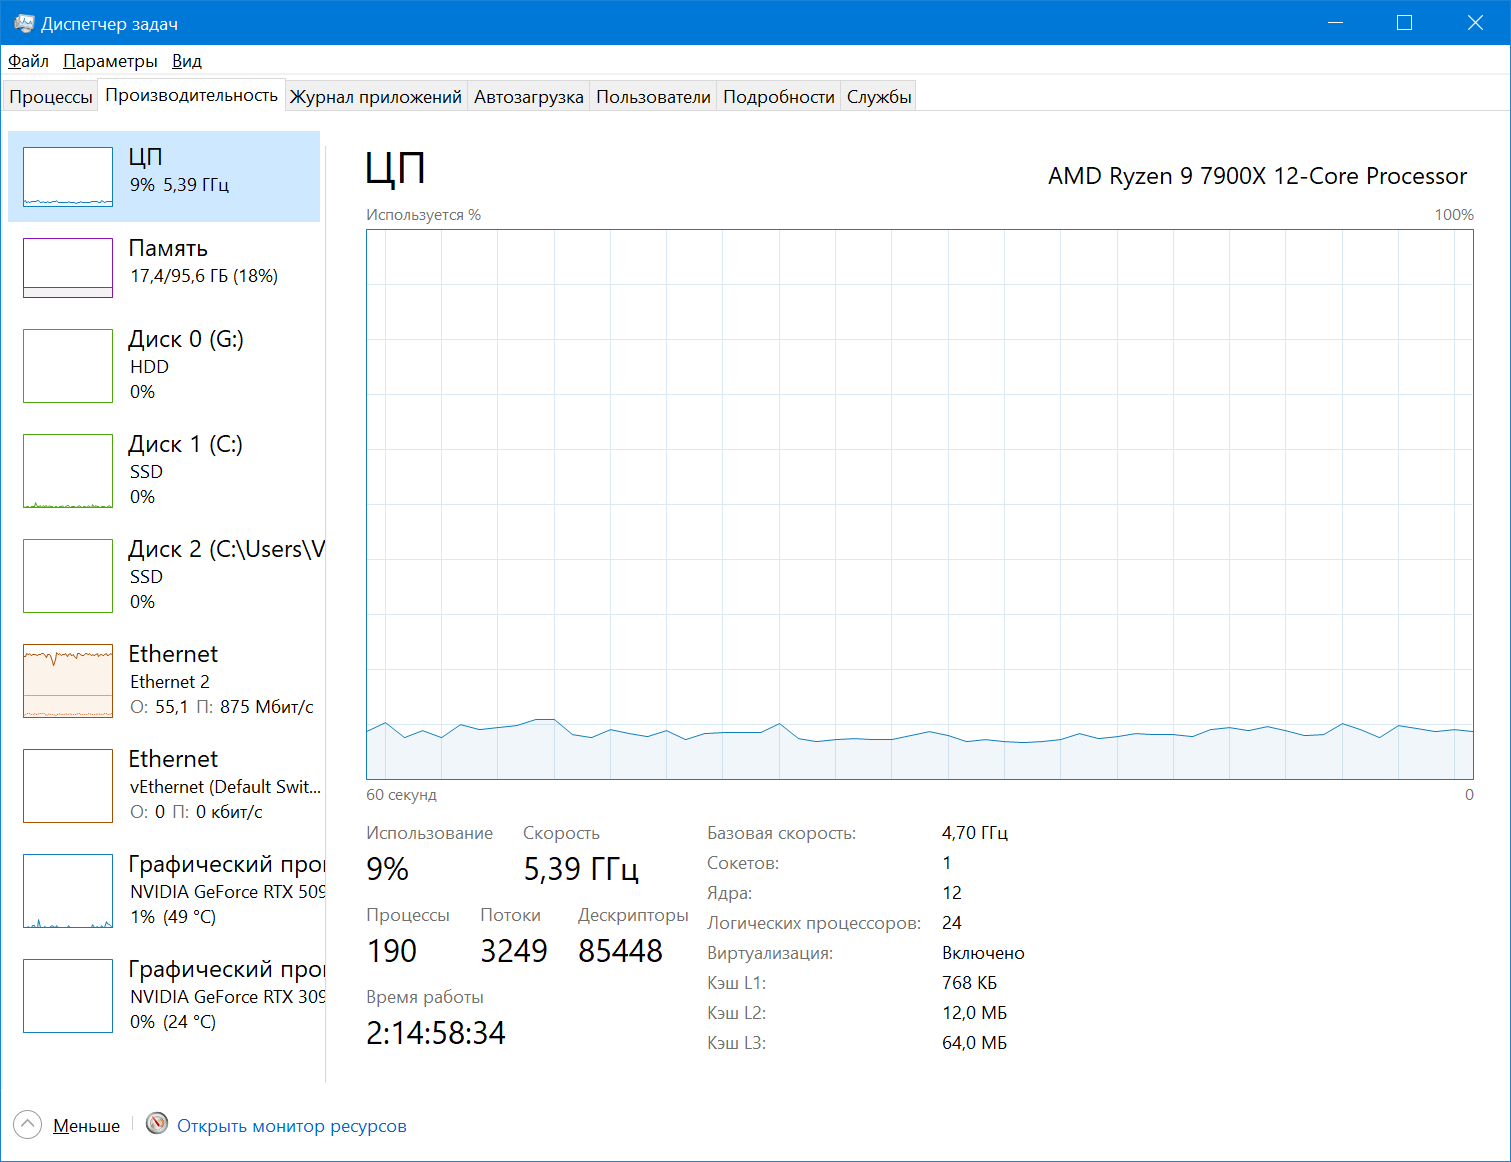Minimize the Диспетчер задач window

click(x=1335, y=23)
